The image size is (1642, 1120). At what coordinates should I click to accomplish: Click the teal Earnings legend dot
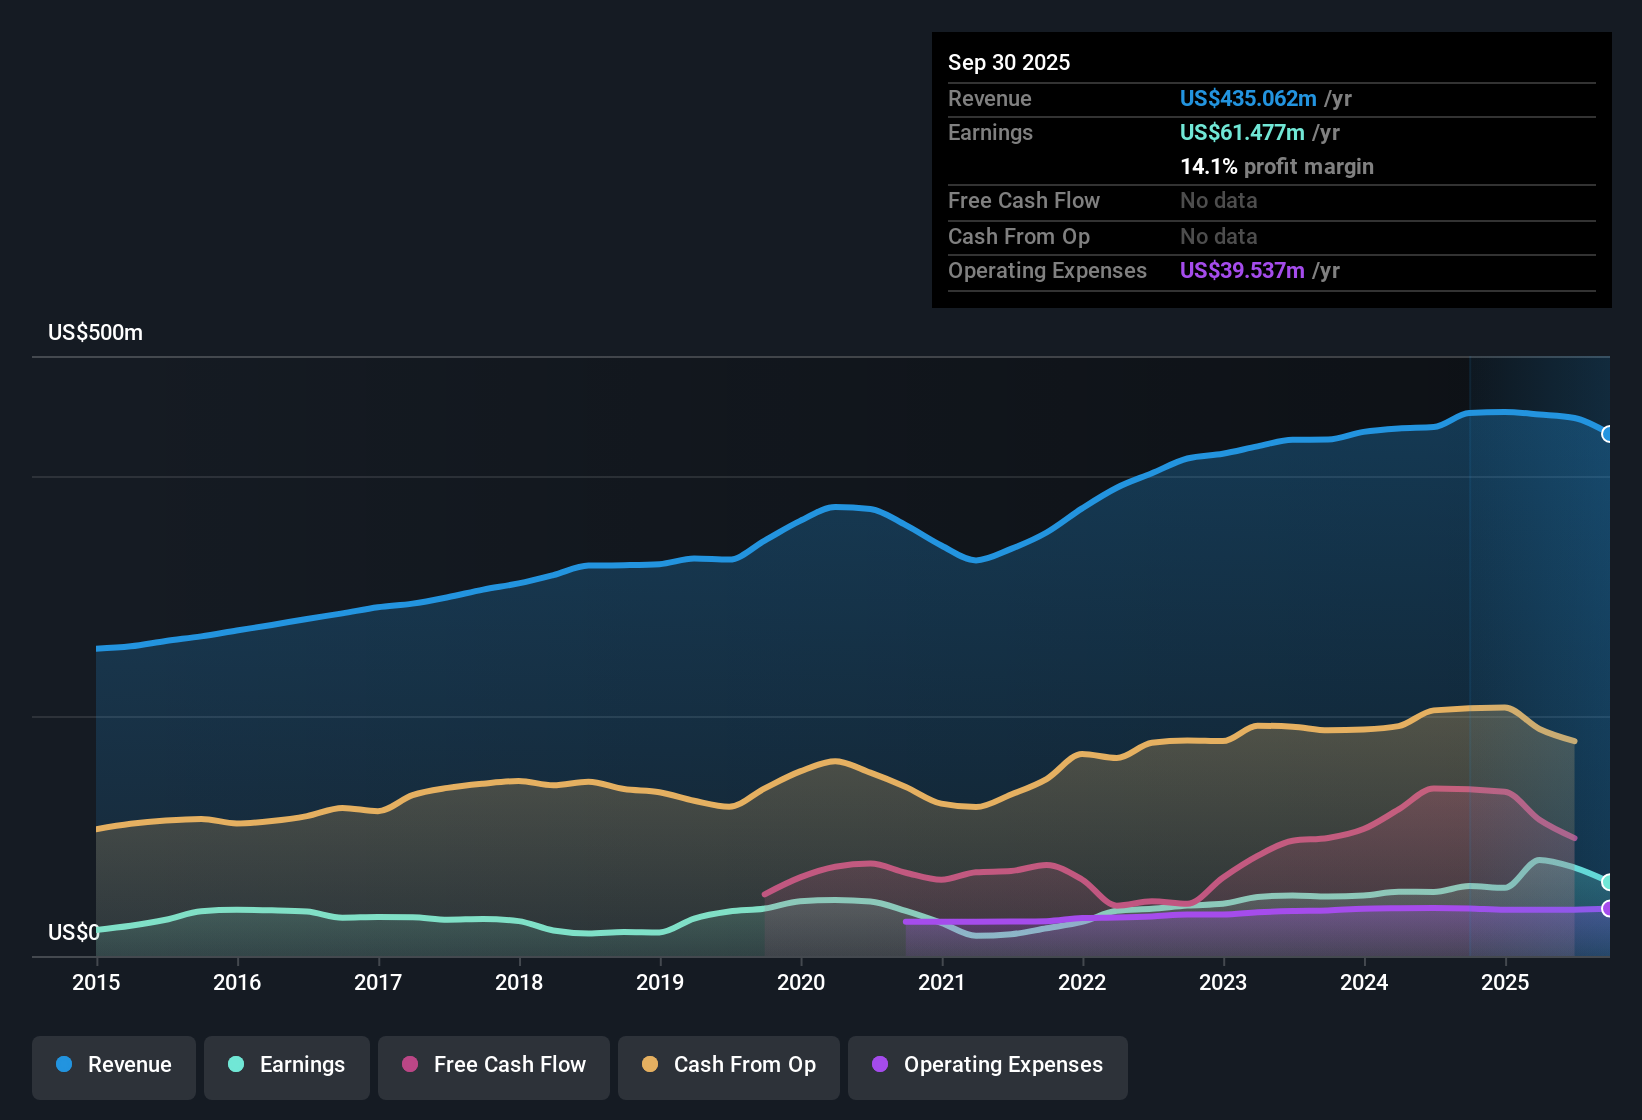(x=236, y=1065)
